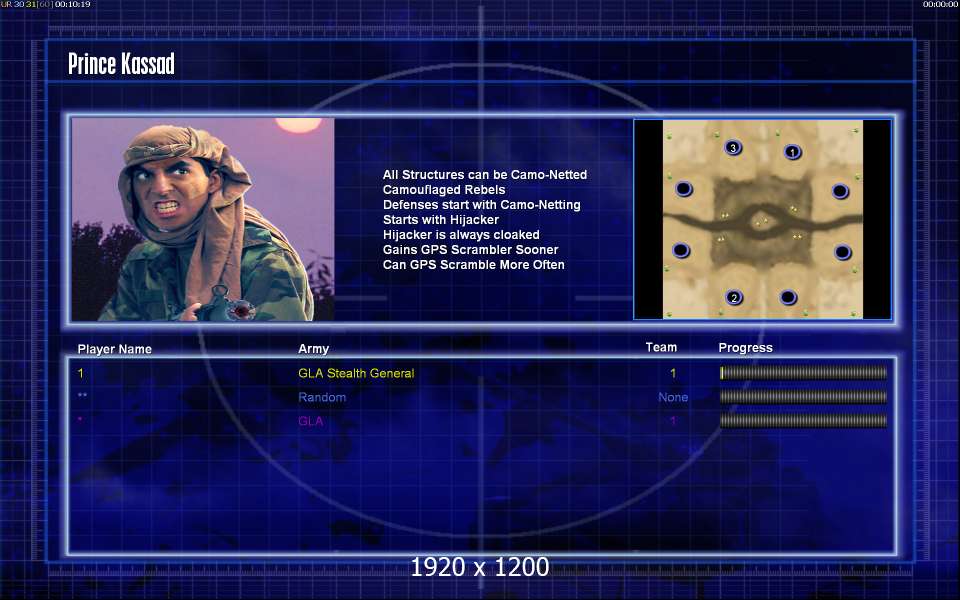Click start position marker 2 on minimap
Viewport: 960px width, 600px height.
[733, 298]
